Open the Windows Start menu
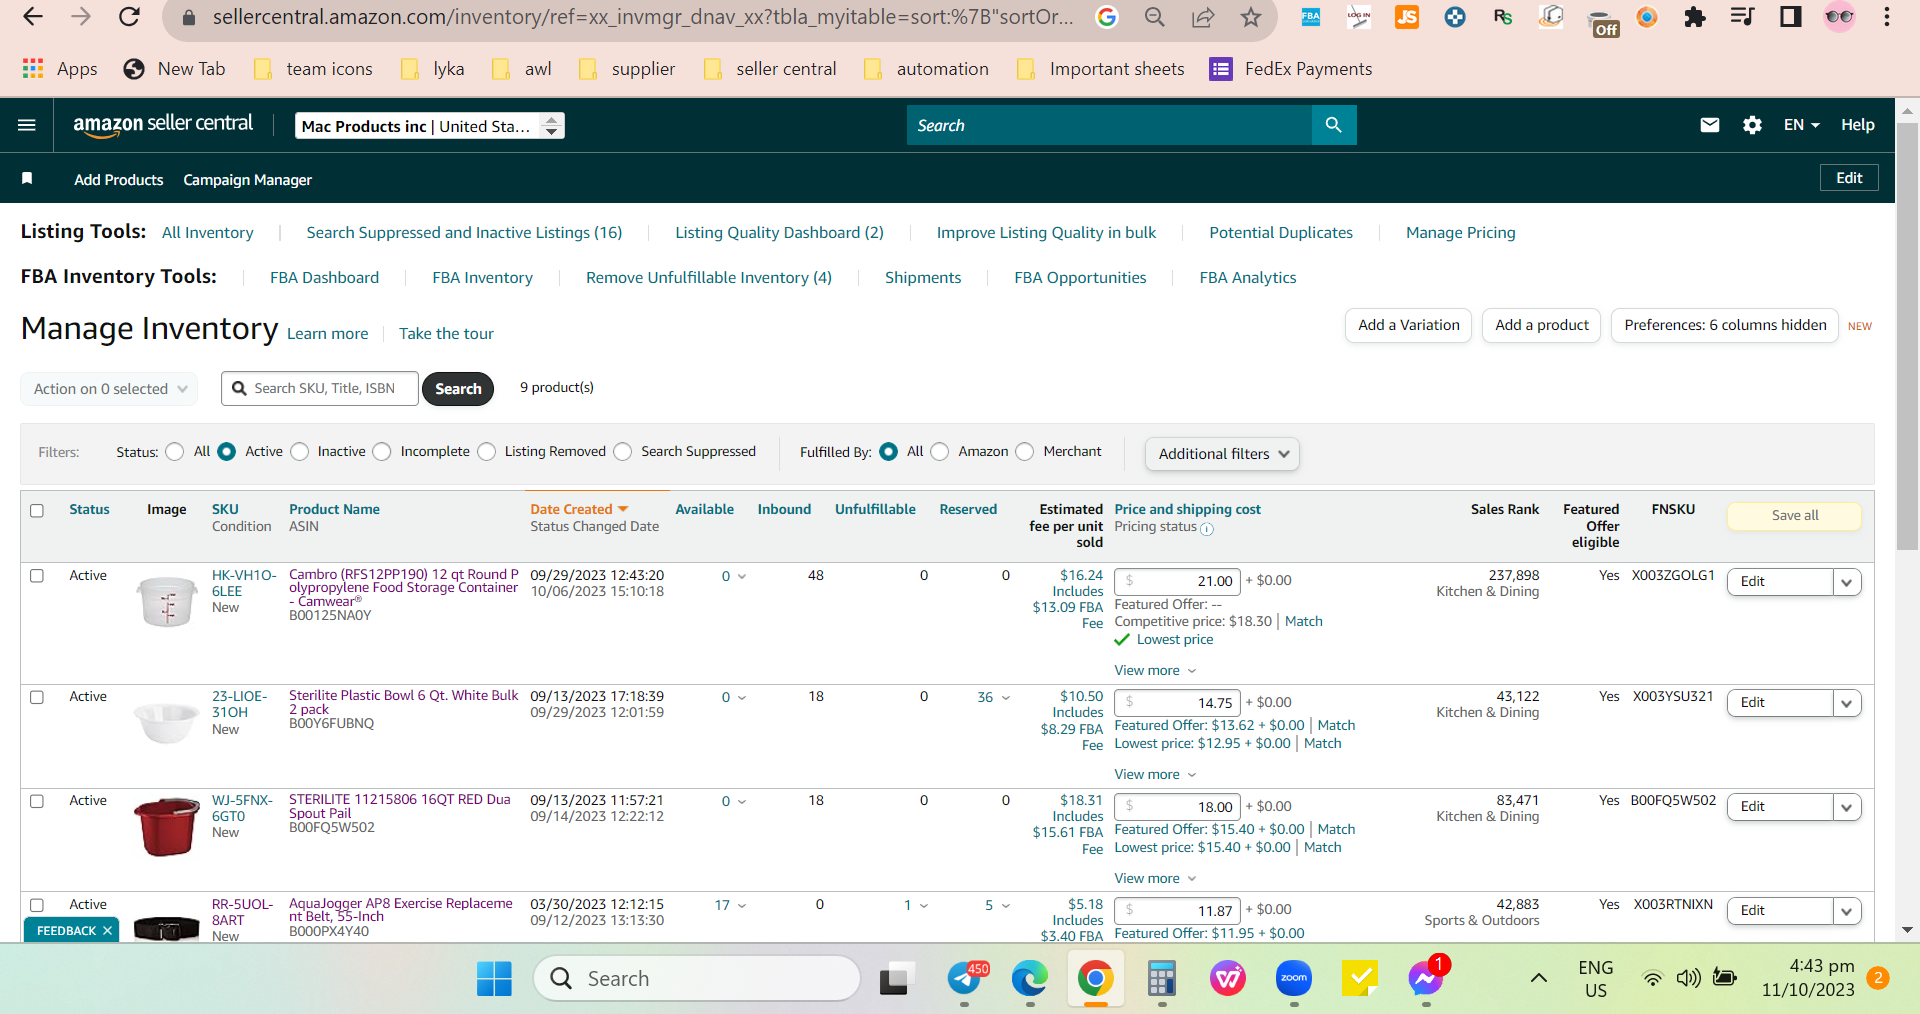Viewport: 1920px width, 1014px height. 494,978
